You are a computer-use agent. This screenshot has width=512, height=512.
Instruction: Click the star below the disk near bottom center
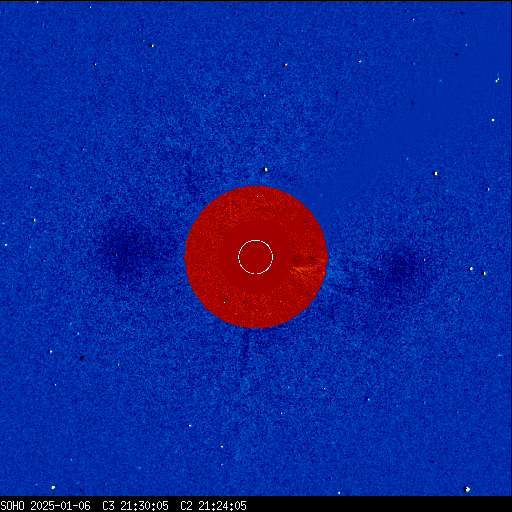[x=190, y=426]
